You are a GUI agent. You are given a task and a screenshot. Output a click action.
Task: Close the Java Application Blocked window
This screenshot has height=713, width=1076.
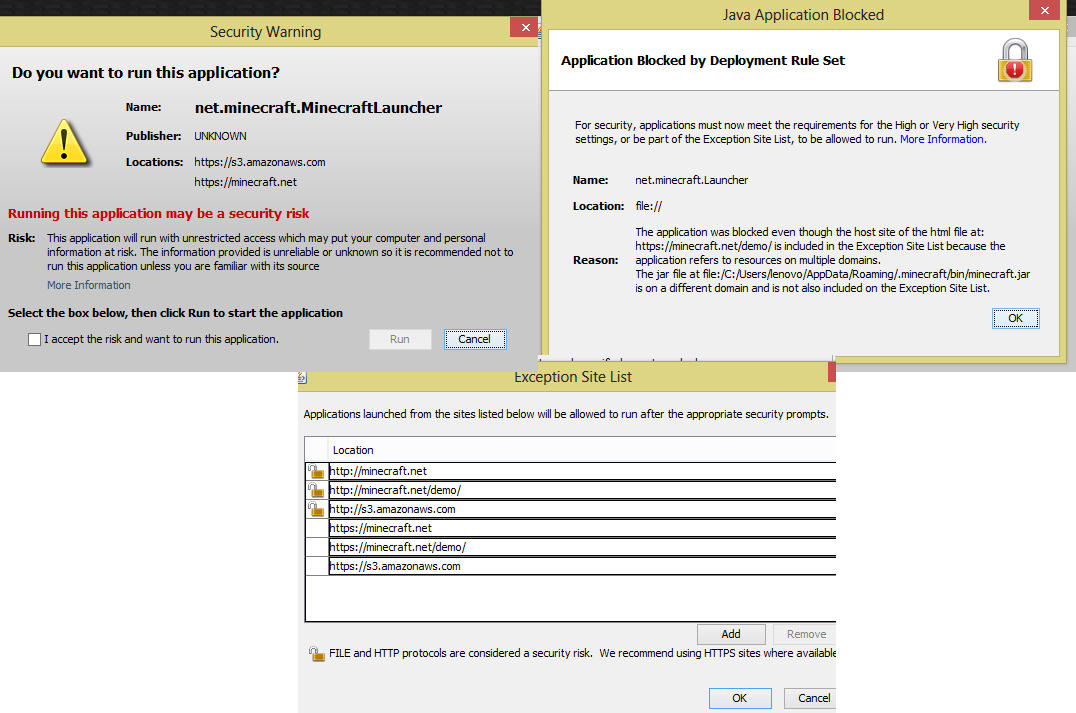tap(1044, 10)
